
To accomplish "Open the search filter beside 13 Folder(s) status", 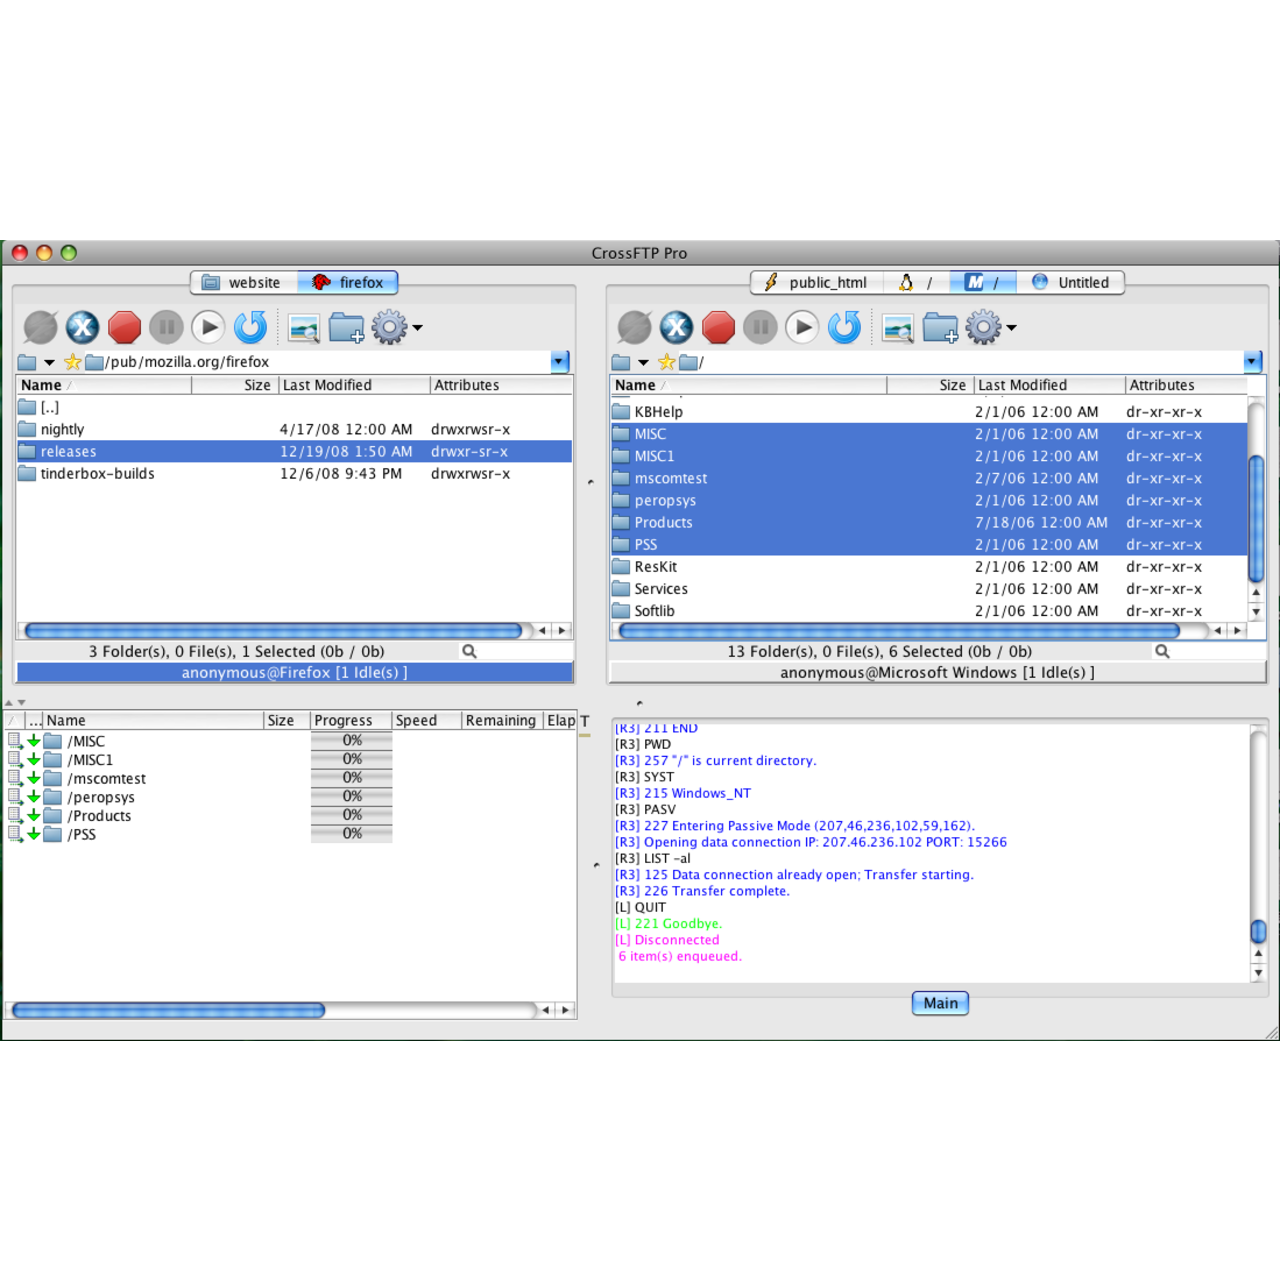I will (x=1162, y=651).
